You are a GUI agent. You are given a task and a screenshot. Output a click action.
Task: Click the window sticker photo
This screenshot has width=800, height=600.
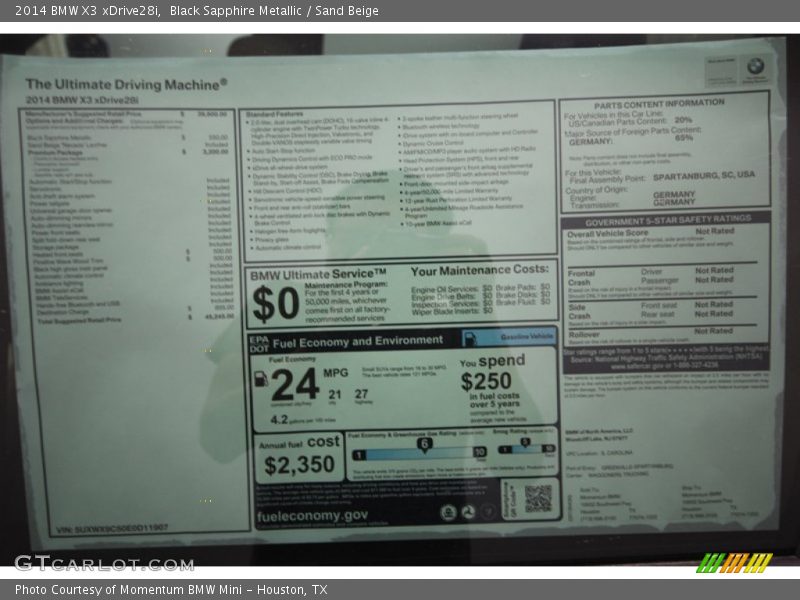pos(400,300)
